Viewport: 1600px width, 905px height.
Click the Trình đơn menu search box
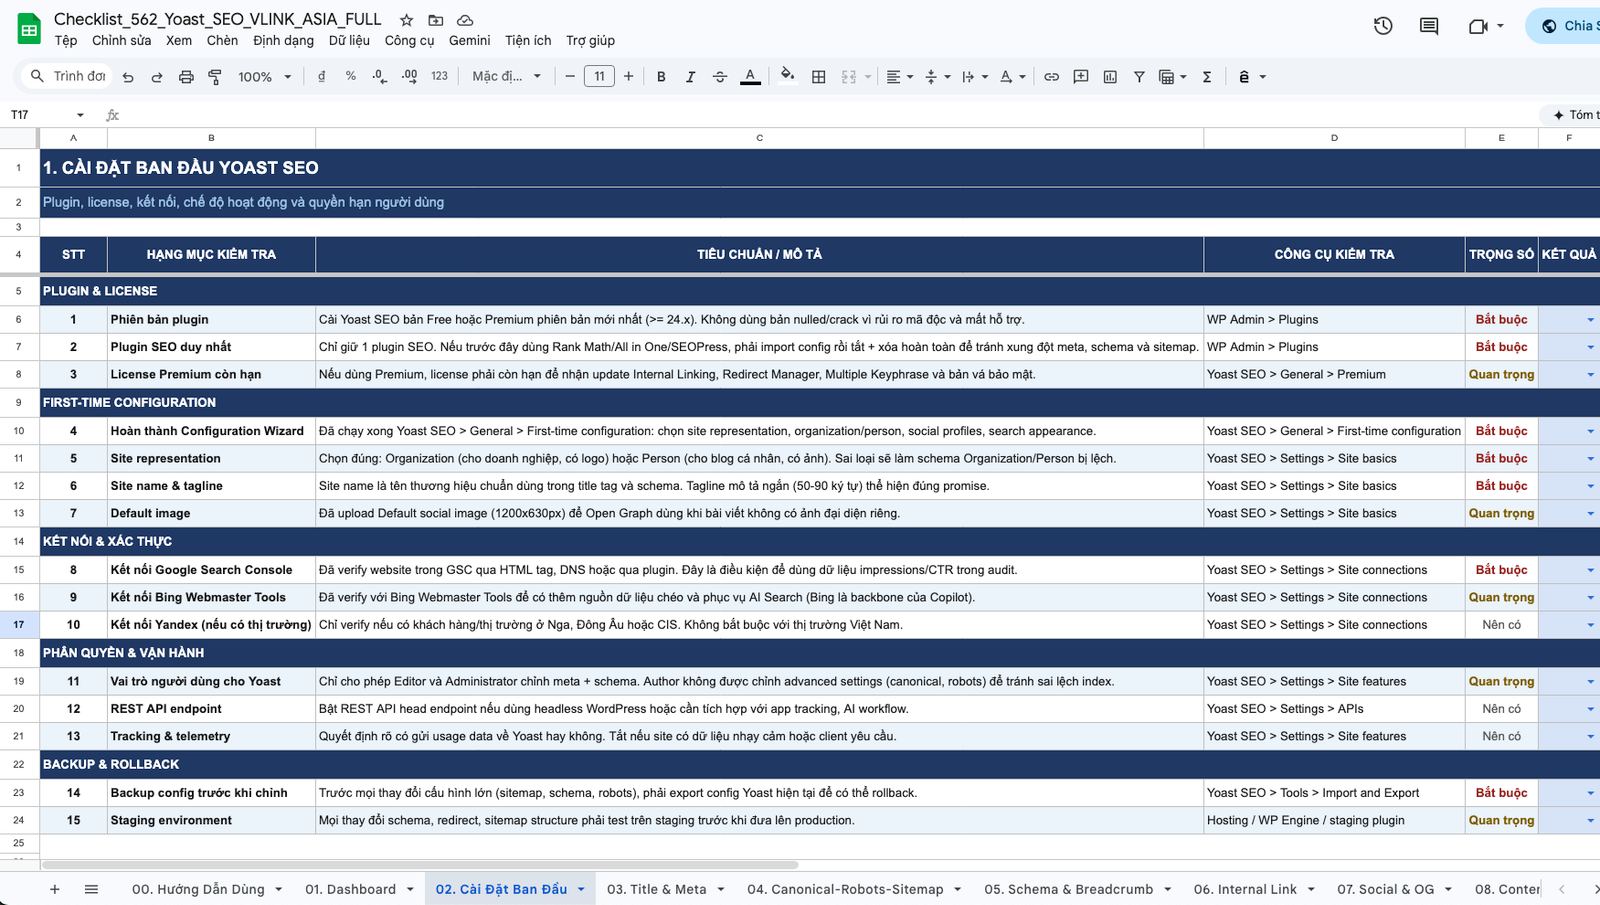tap(66, 76)
